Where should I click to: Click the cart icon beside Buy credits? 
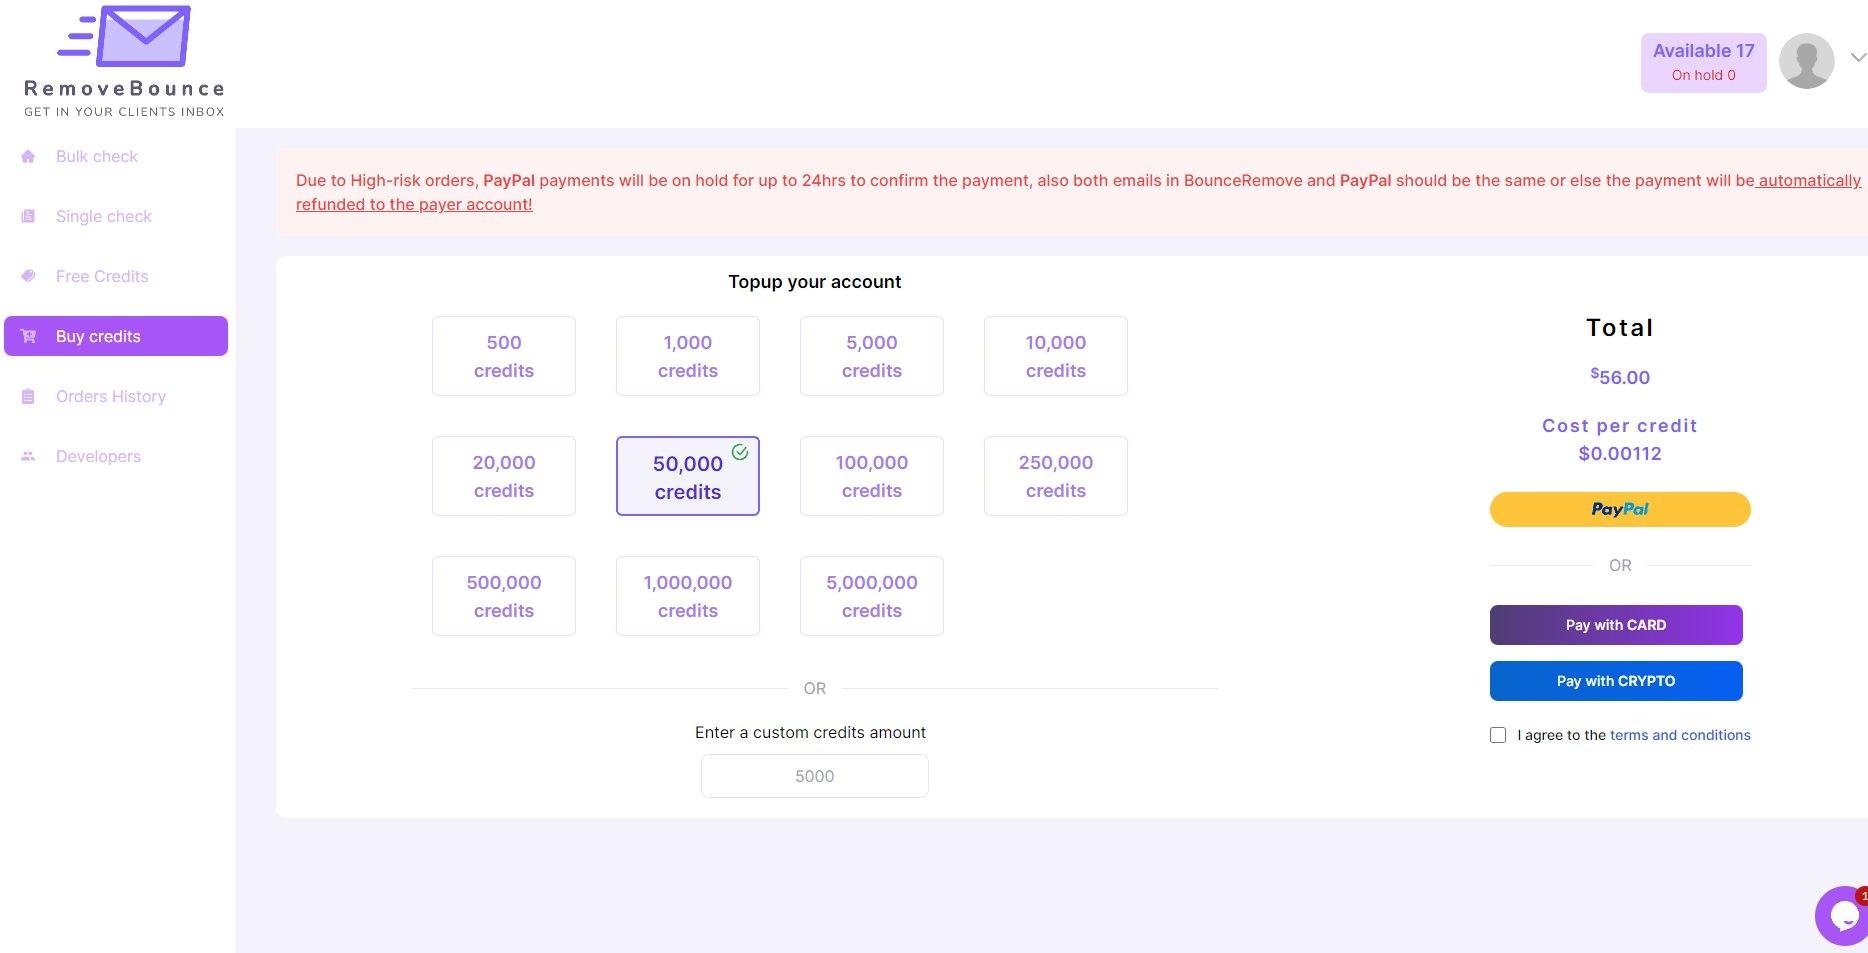tap(28, 336)
